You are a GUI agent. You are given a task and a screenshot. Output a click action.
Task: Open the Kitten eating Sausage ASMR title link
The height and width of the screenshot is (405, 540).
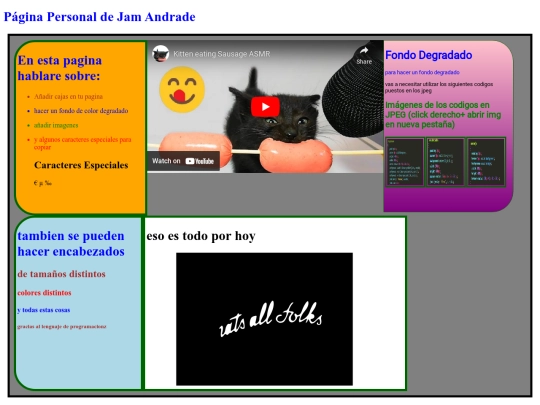coord(221,54)
